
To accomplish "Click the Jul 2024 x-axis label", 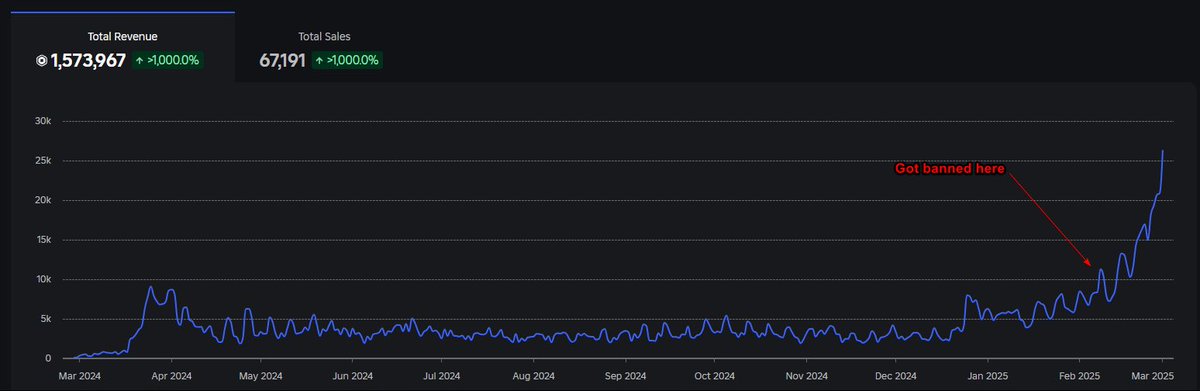I will (441, 377).
